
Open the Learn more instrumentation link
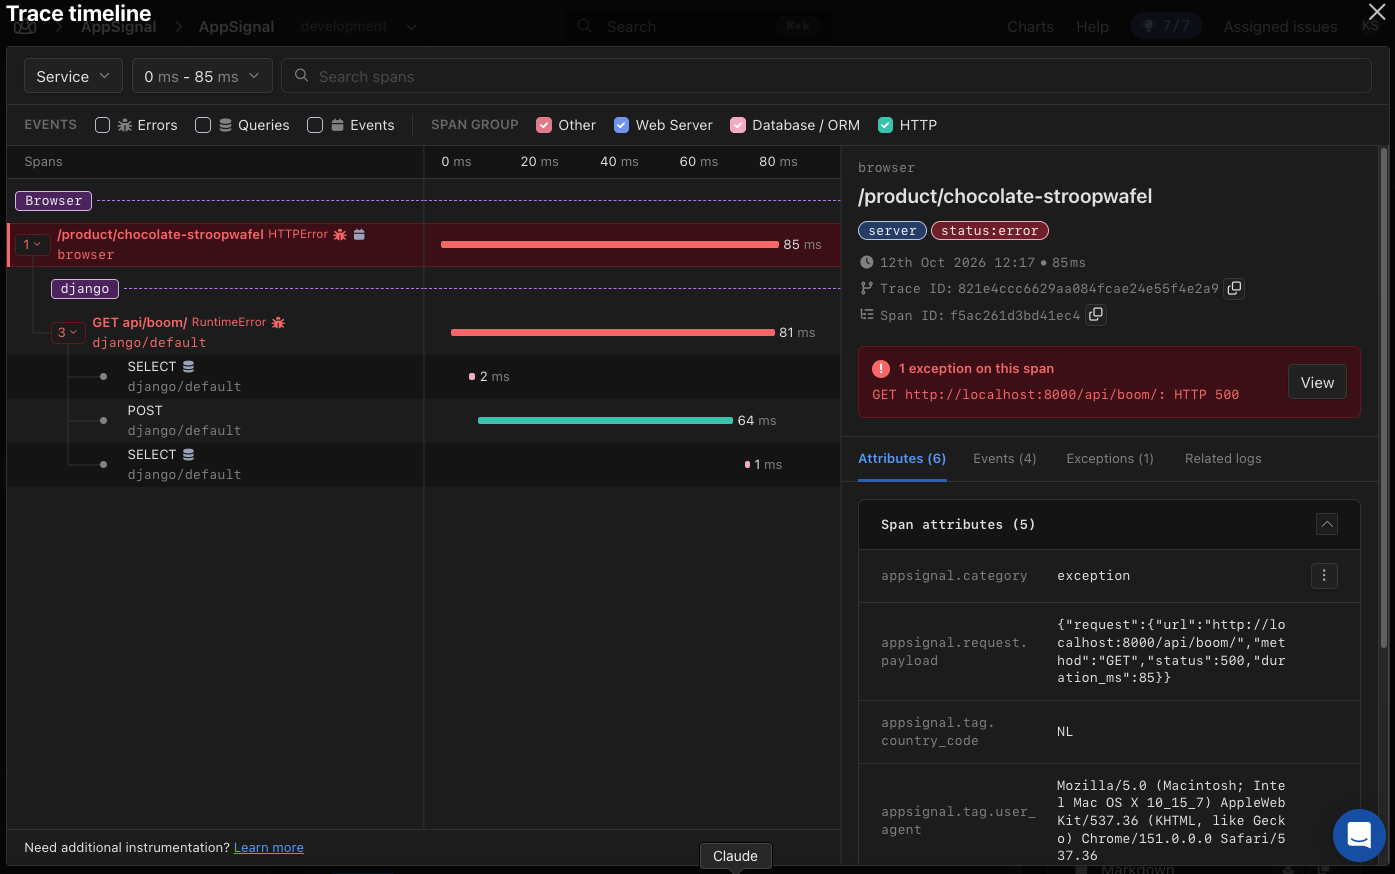(x=269, y=847)
